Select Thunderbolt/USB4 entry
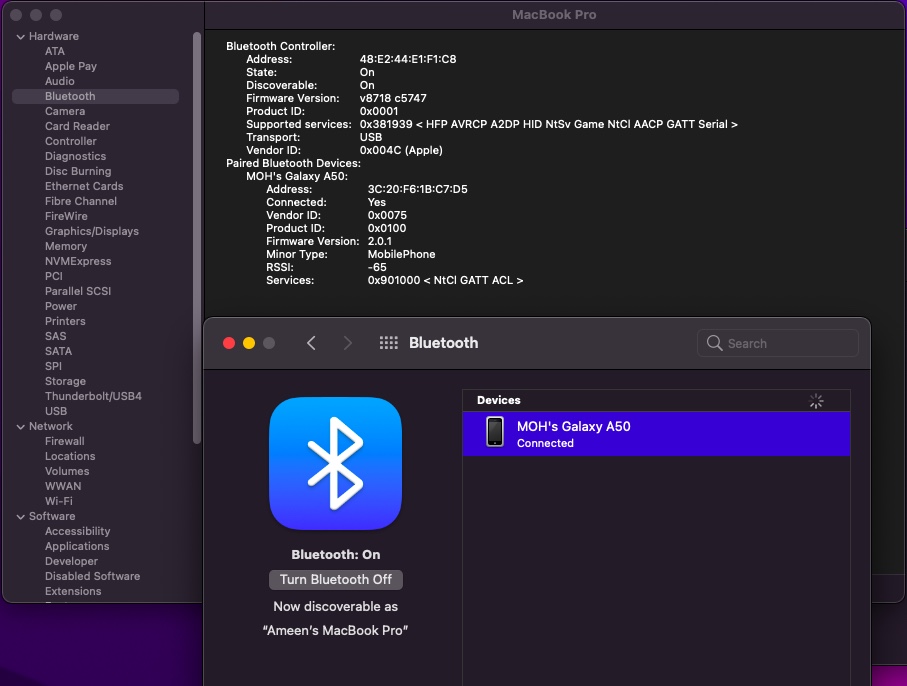This screenshot has height=686, width=907. tap(93, 397)
